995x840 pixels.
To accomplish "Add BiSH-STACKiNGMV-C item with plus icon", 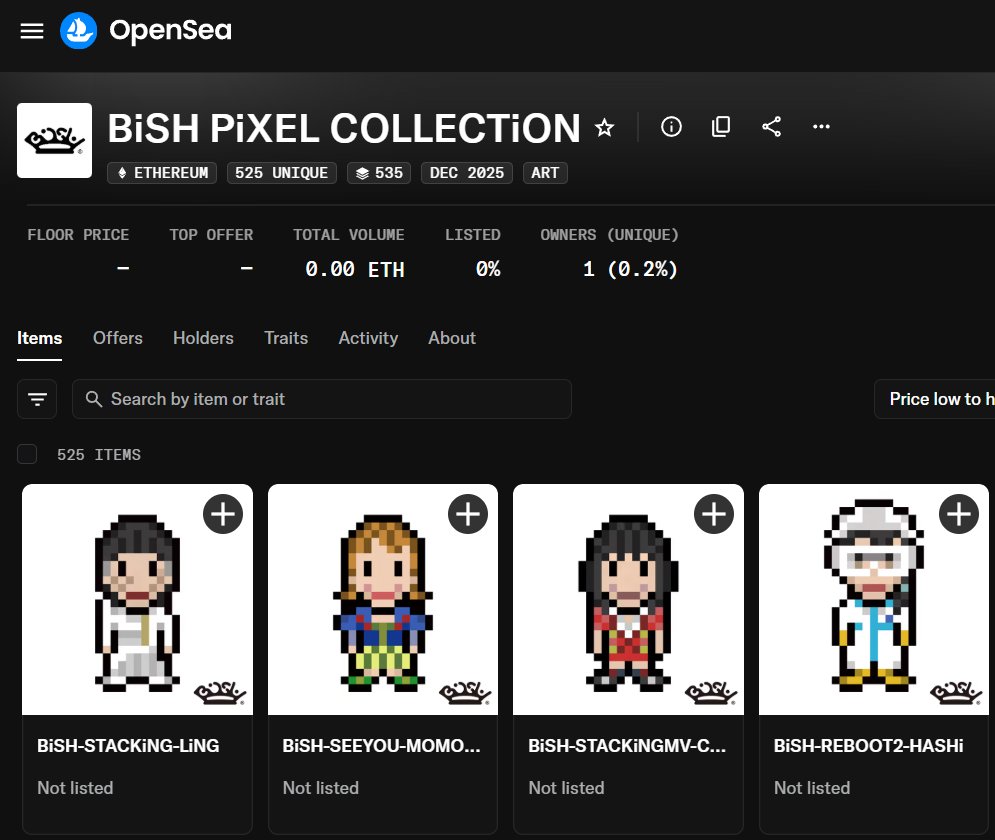I will tap(714, 514).
